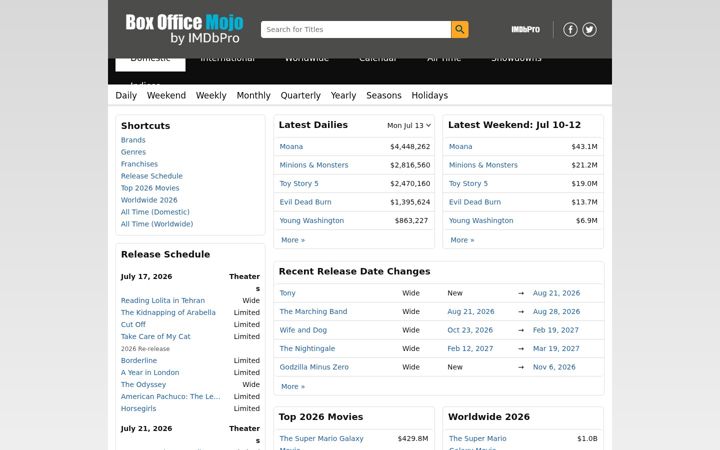720x450 pixels.
Task: Click the $43.1M weekend gross value
Action: pos(584,146)
